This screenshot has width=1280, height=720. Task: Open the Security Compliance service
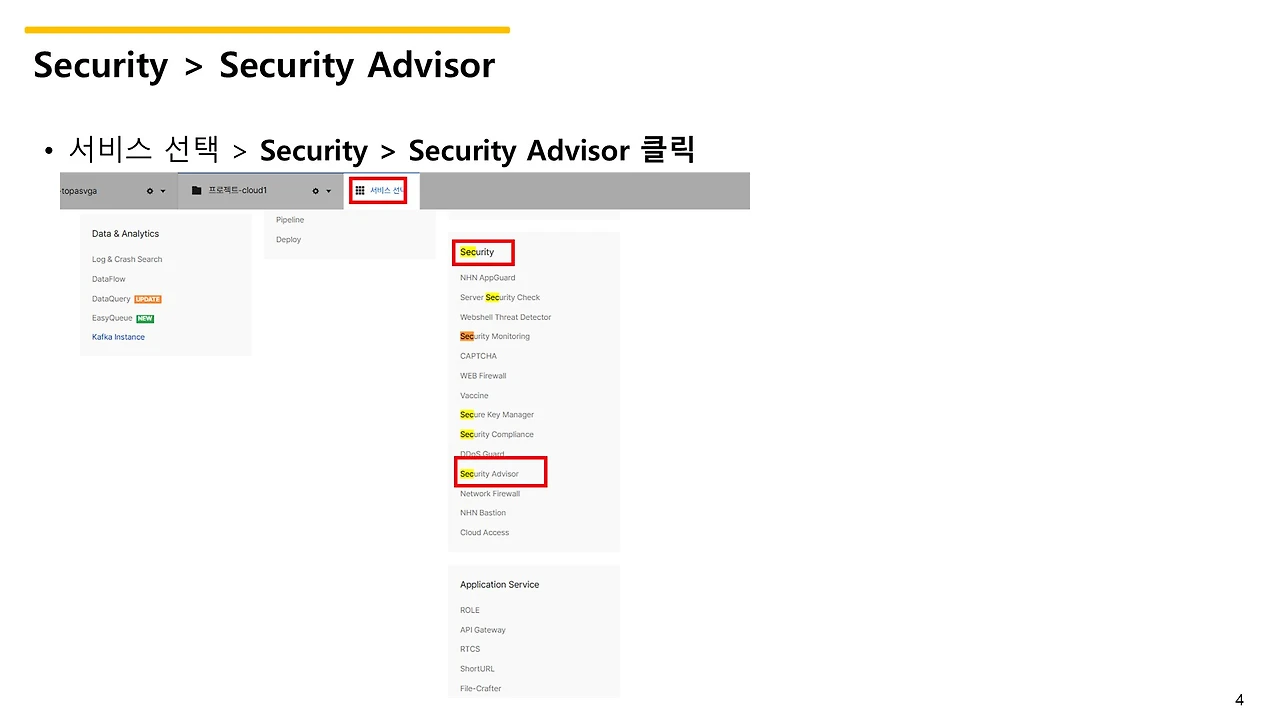tap(497, 434)
